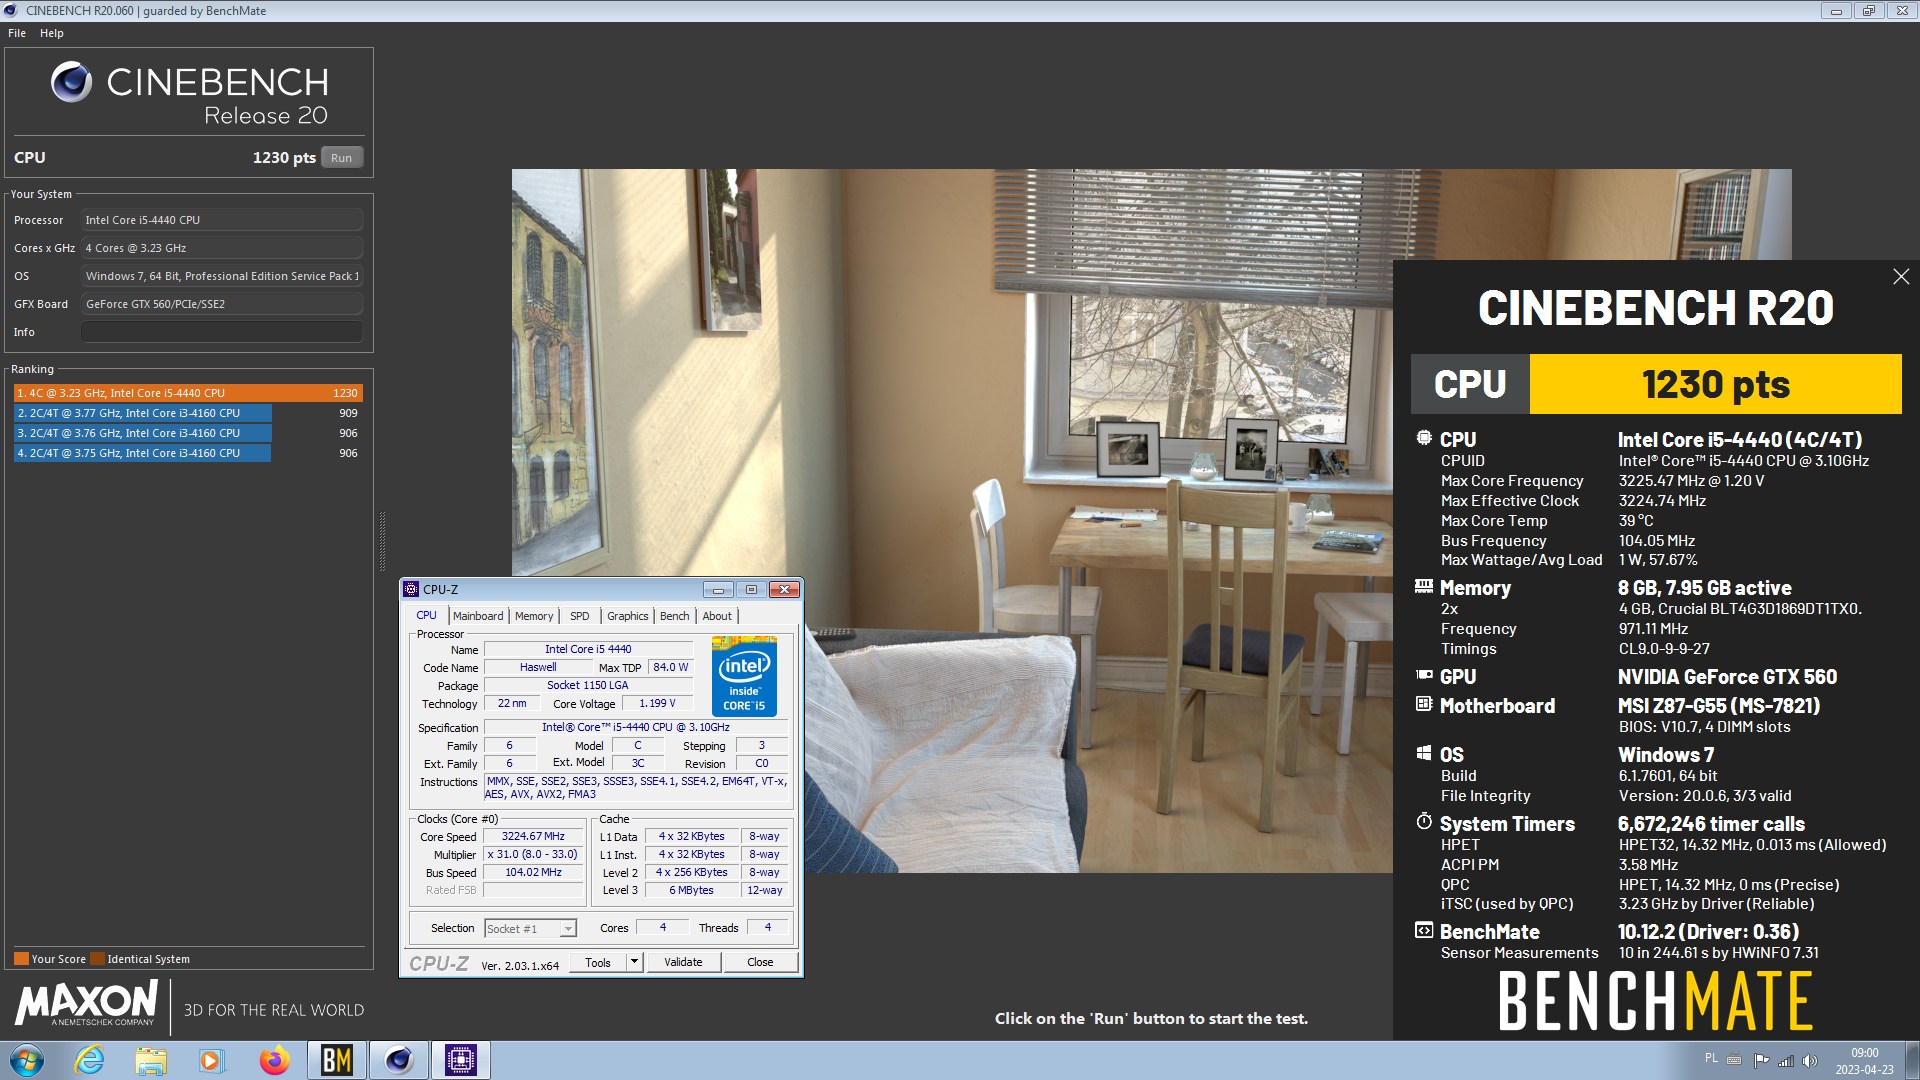Switch to BenchMate via BM taskbar icon

coord(337,1060)
